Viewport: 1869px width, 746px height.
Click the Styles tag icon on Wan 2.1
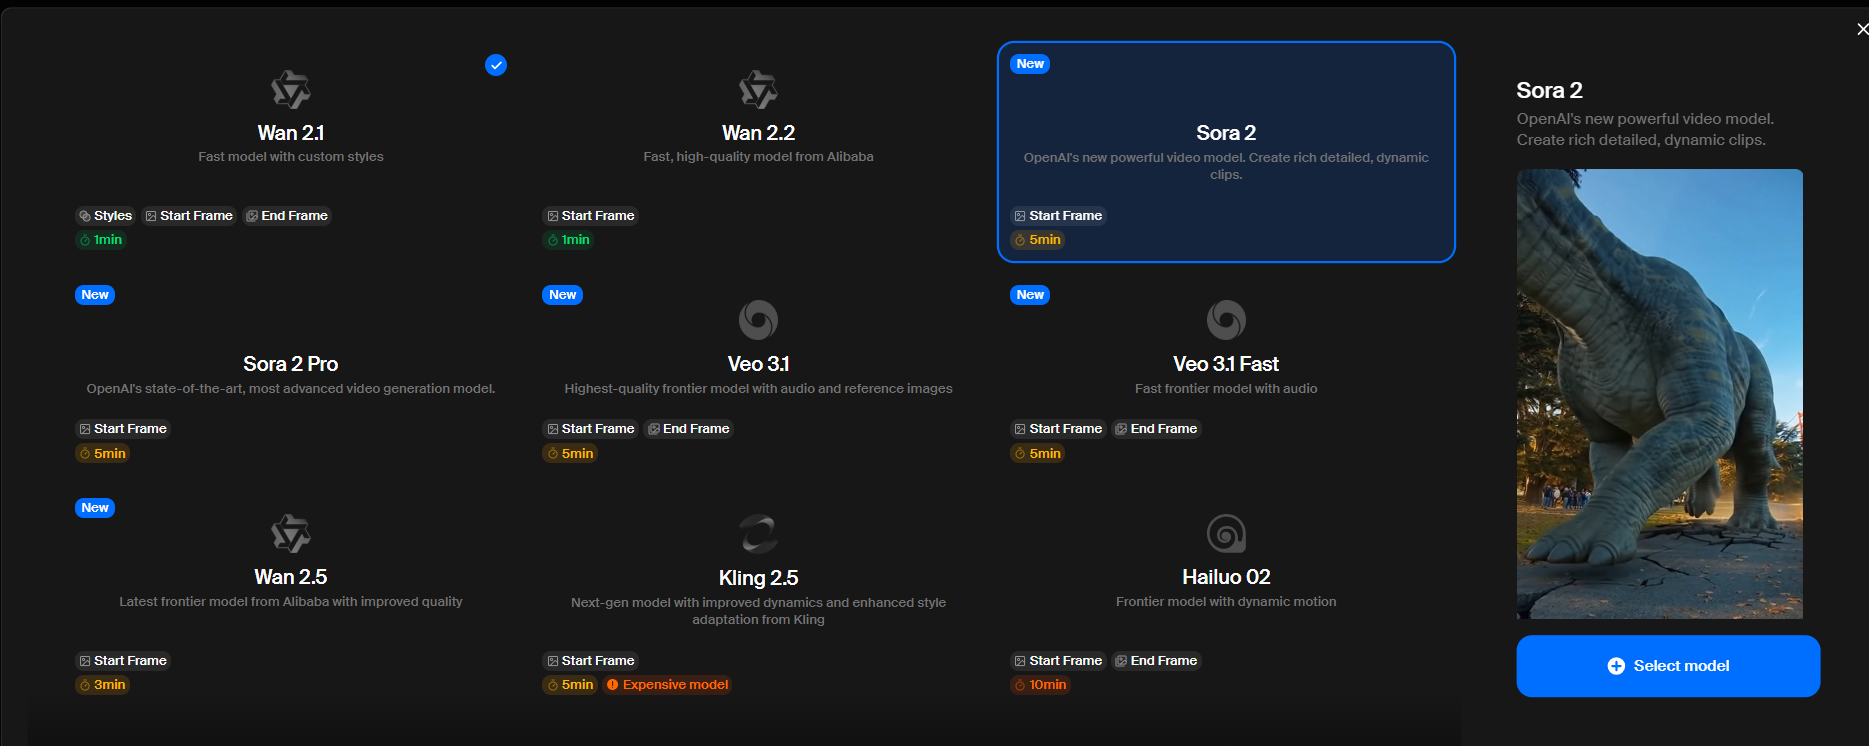click(x=85, y=216)
